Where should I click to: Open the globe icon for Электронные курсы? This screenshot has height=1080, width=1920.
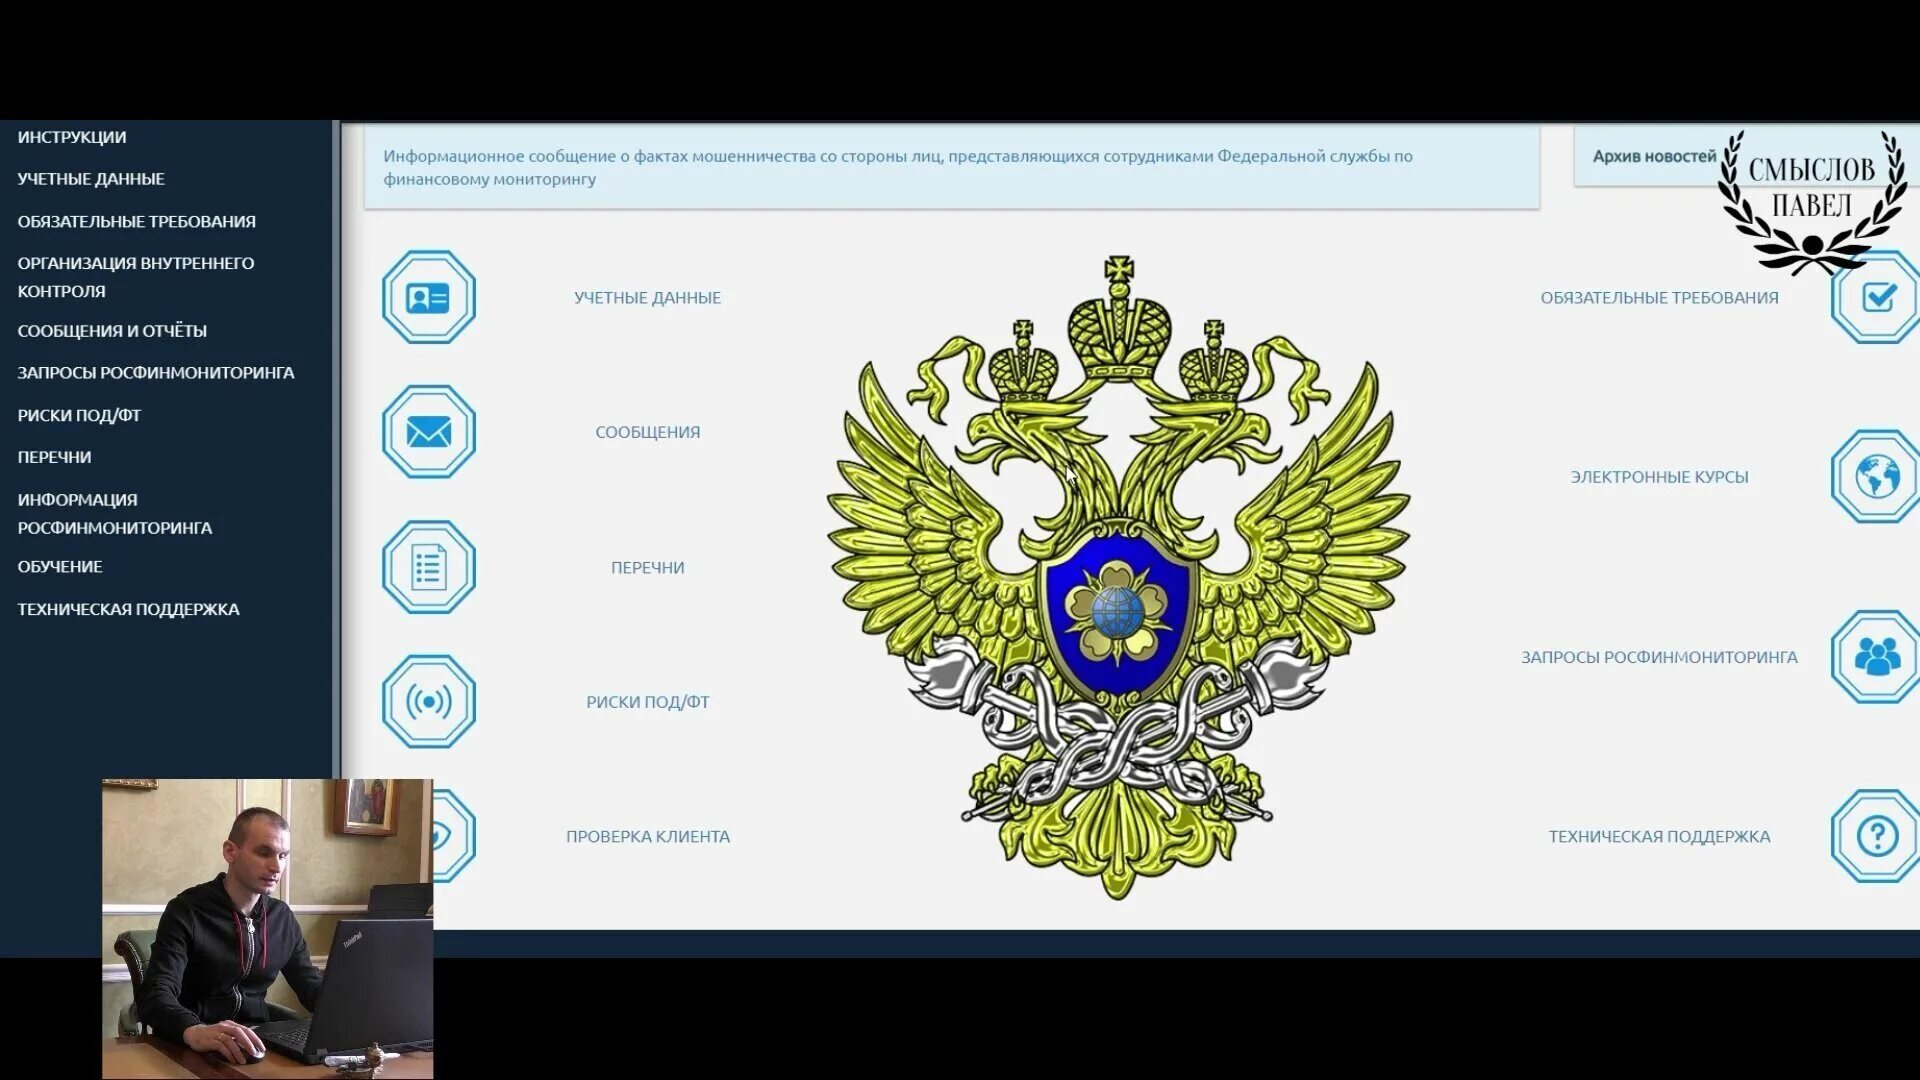[x=1877, y=477]
